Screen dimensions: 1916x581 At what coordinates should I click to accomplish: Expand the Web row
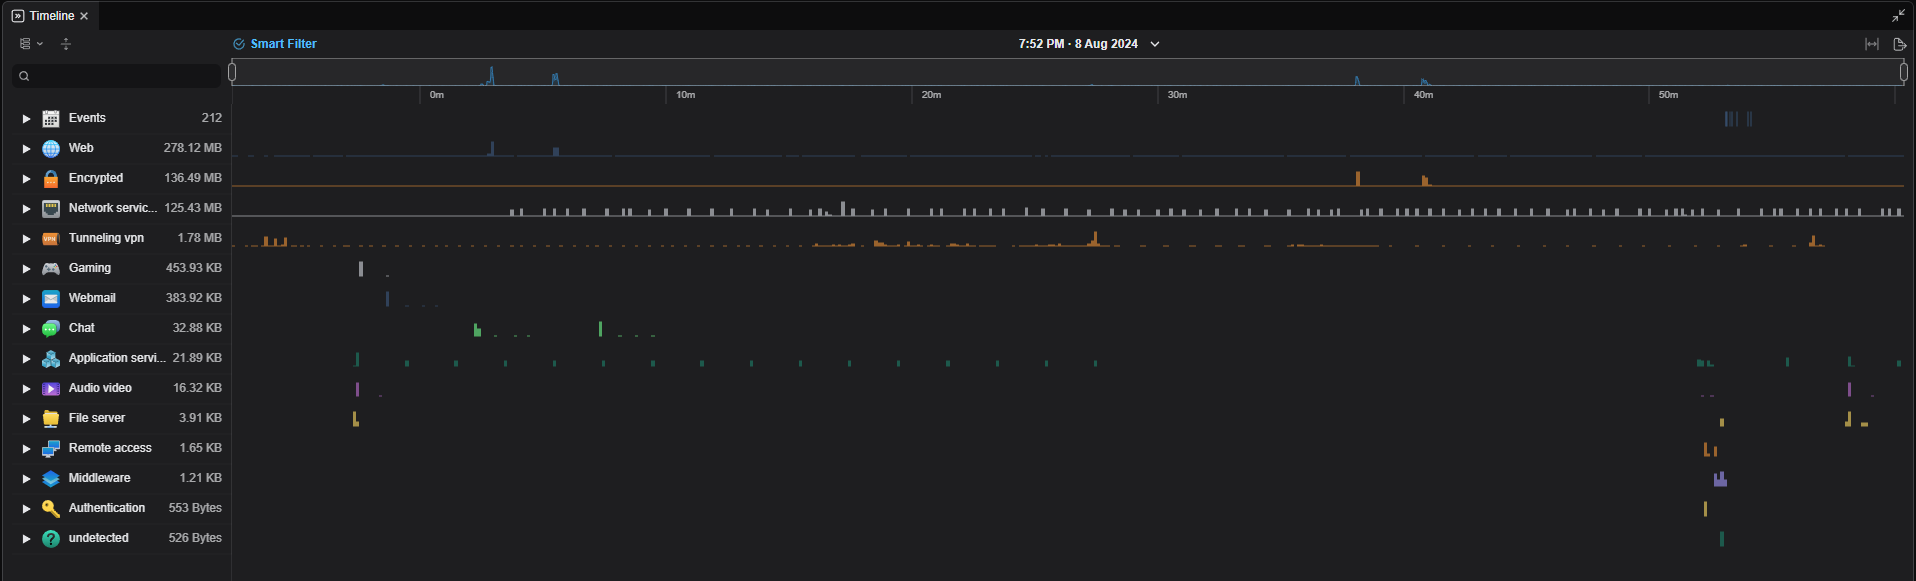click(x=26, y=148)
